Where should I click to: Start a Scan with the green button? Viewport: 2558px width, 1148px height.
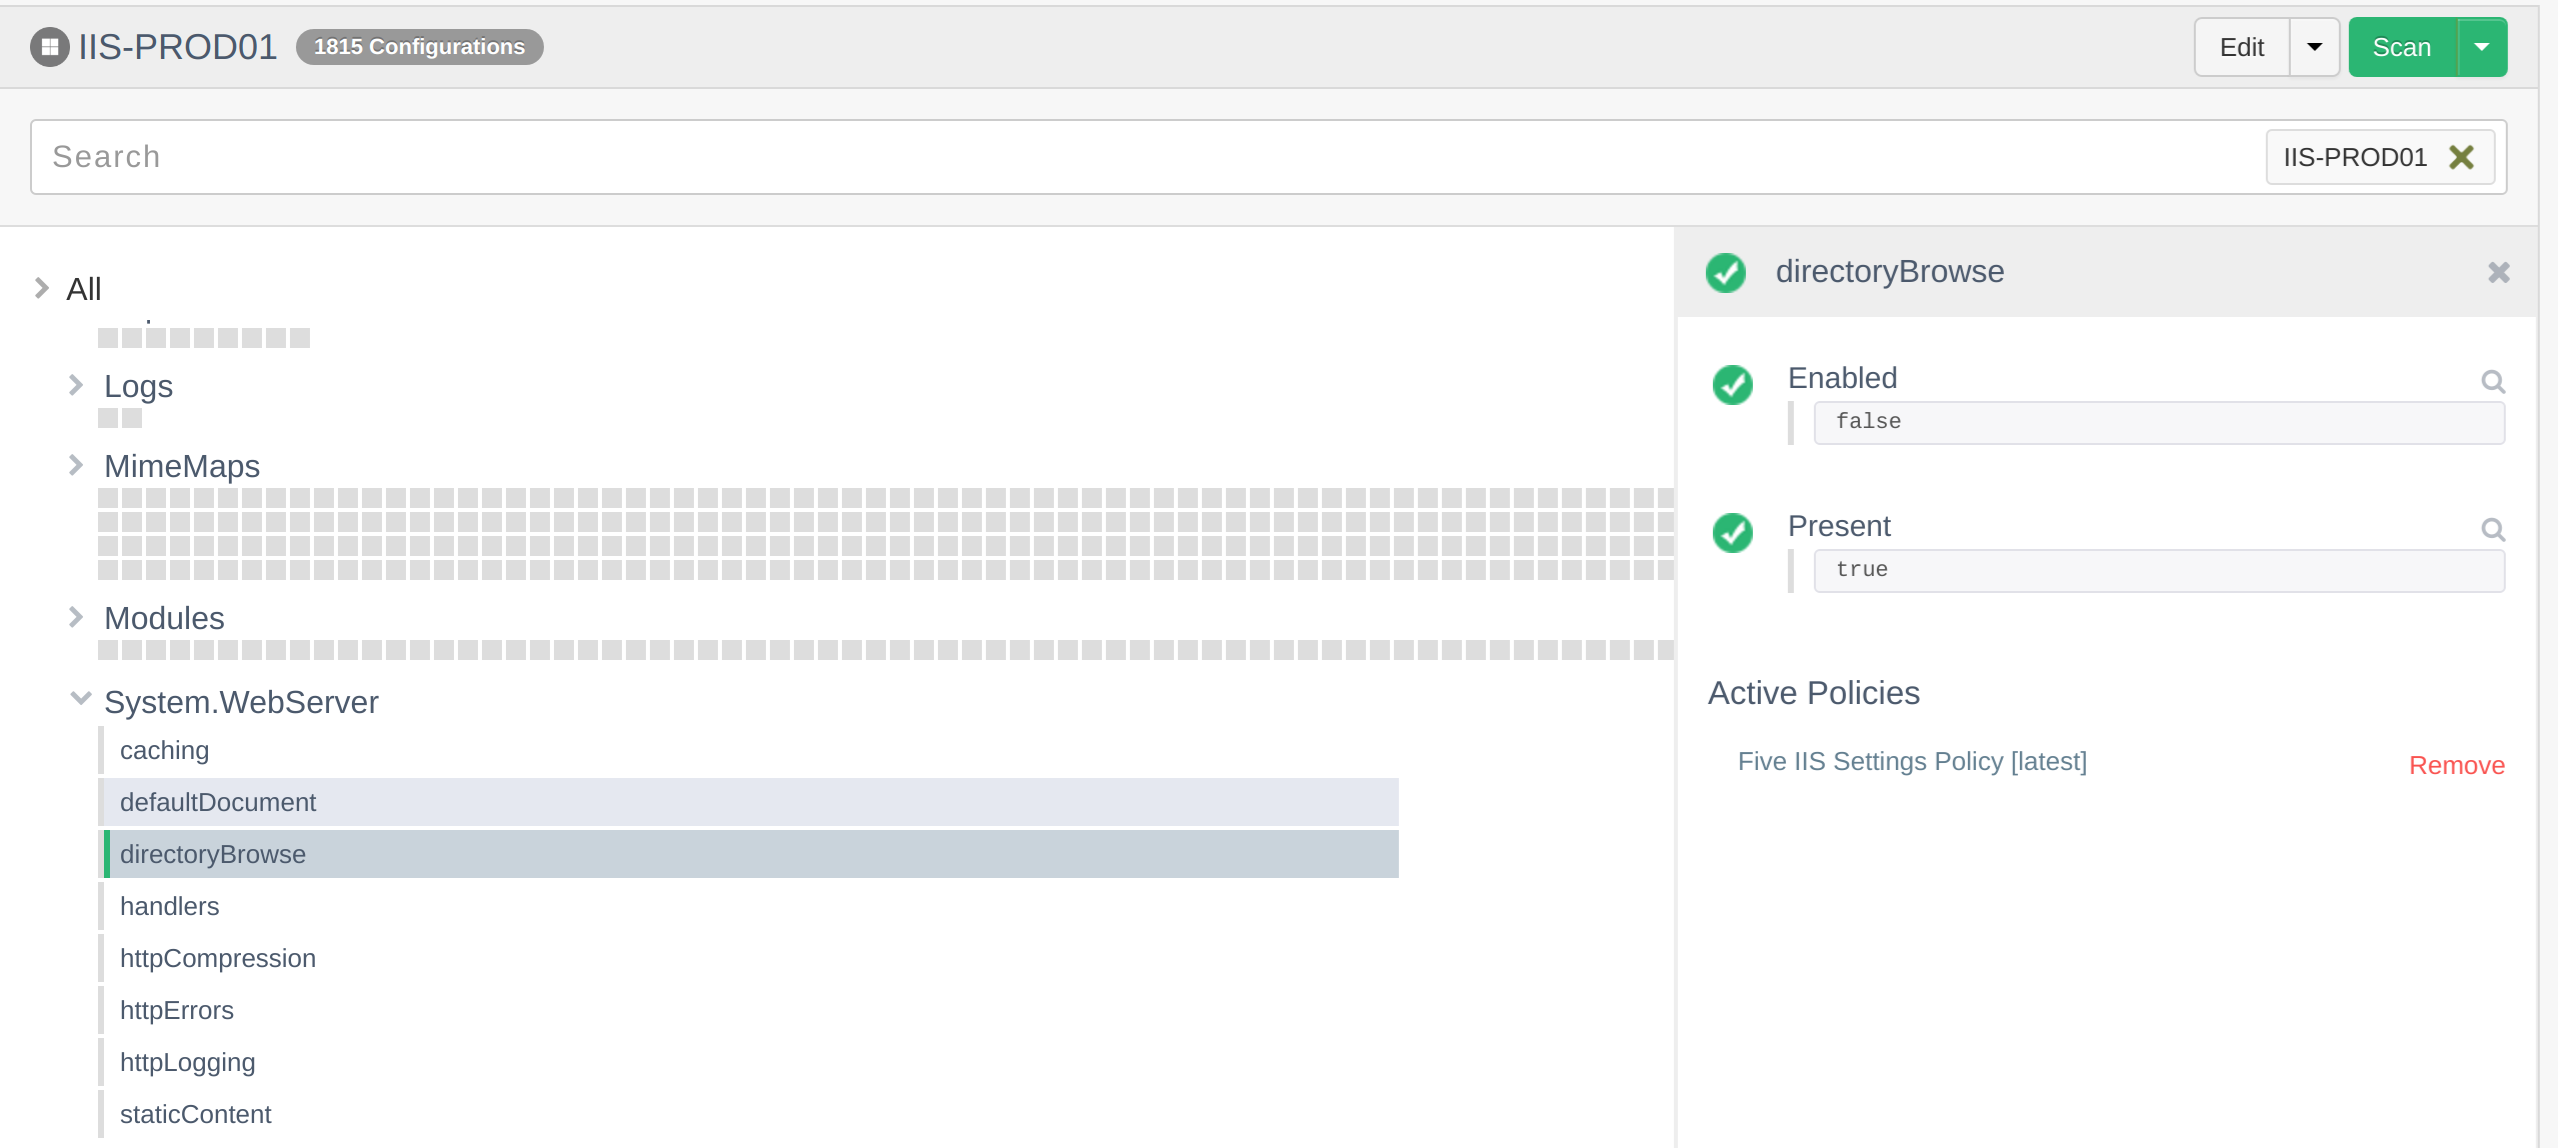(x=2402, y=47)
